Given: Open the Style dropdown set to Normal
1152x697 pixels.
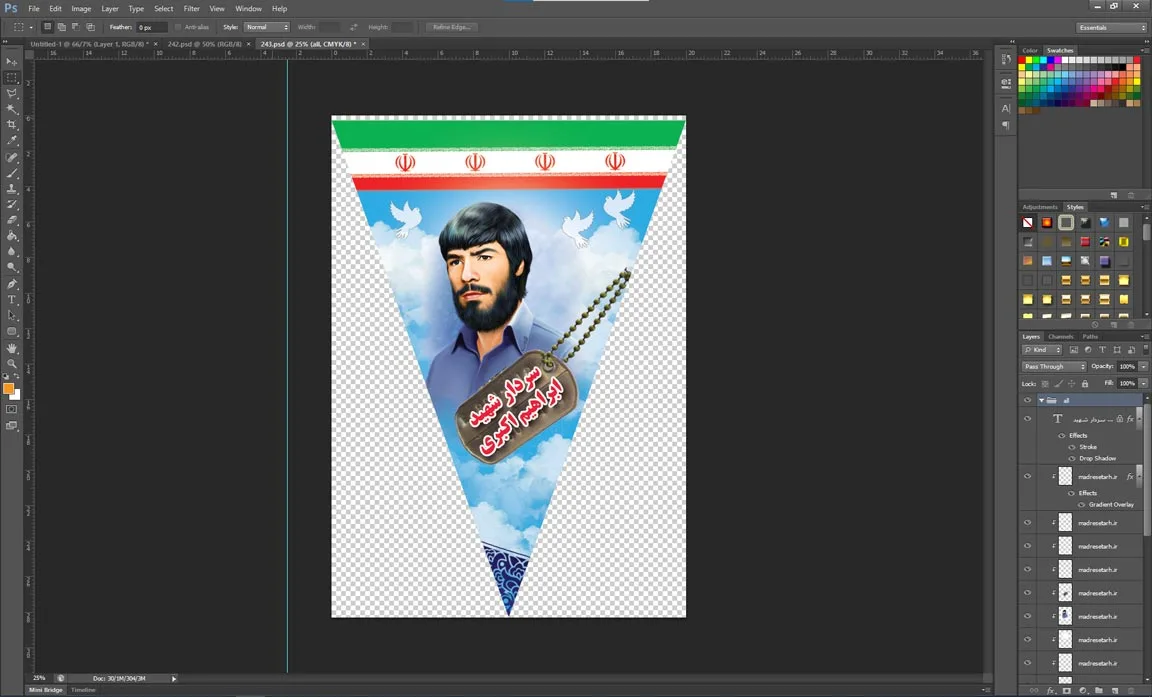Looking at the screenshot, I should (267, 27).
